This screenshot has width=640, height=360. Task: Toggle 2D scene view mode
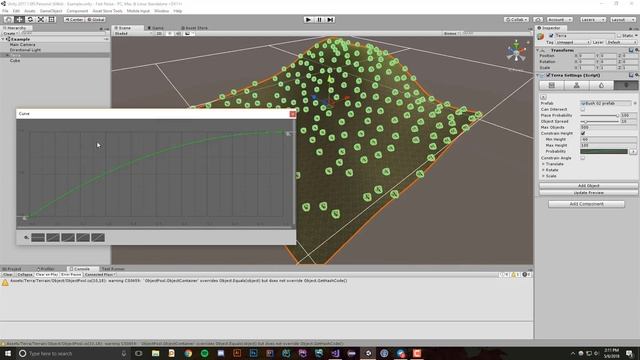coord(159,33)
